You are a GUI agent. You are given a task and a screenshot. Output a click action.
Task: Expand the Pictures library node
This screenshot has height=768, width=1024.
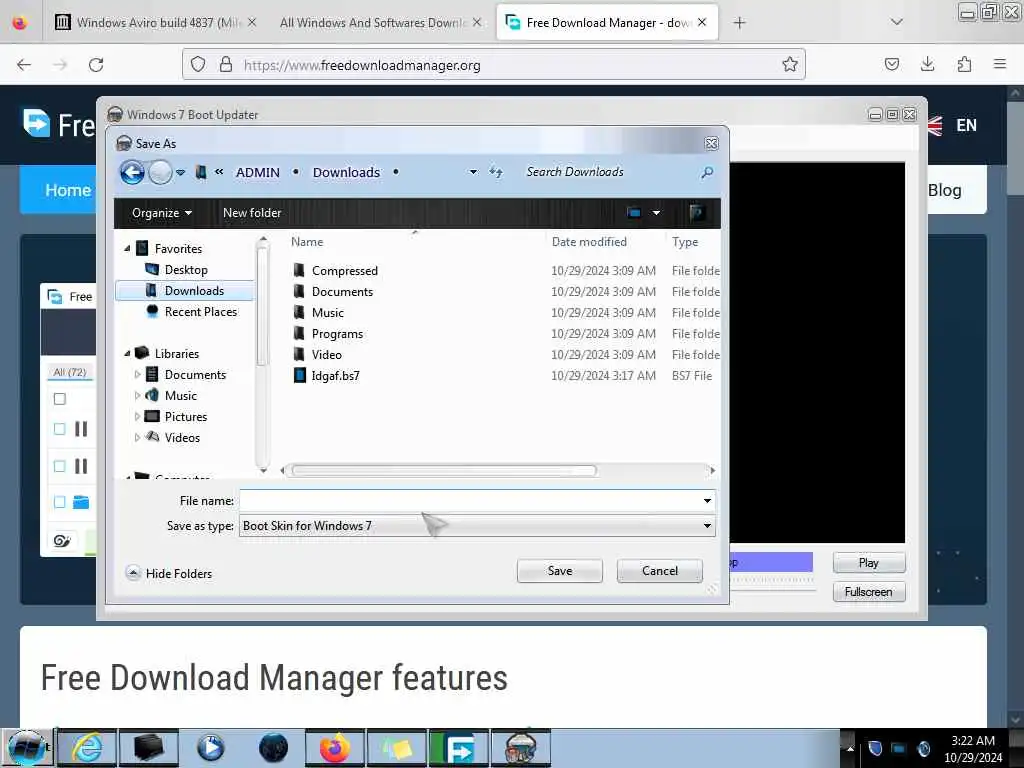click(137, 417)
